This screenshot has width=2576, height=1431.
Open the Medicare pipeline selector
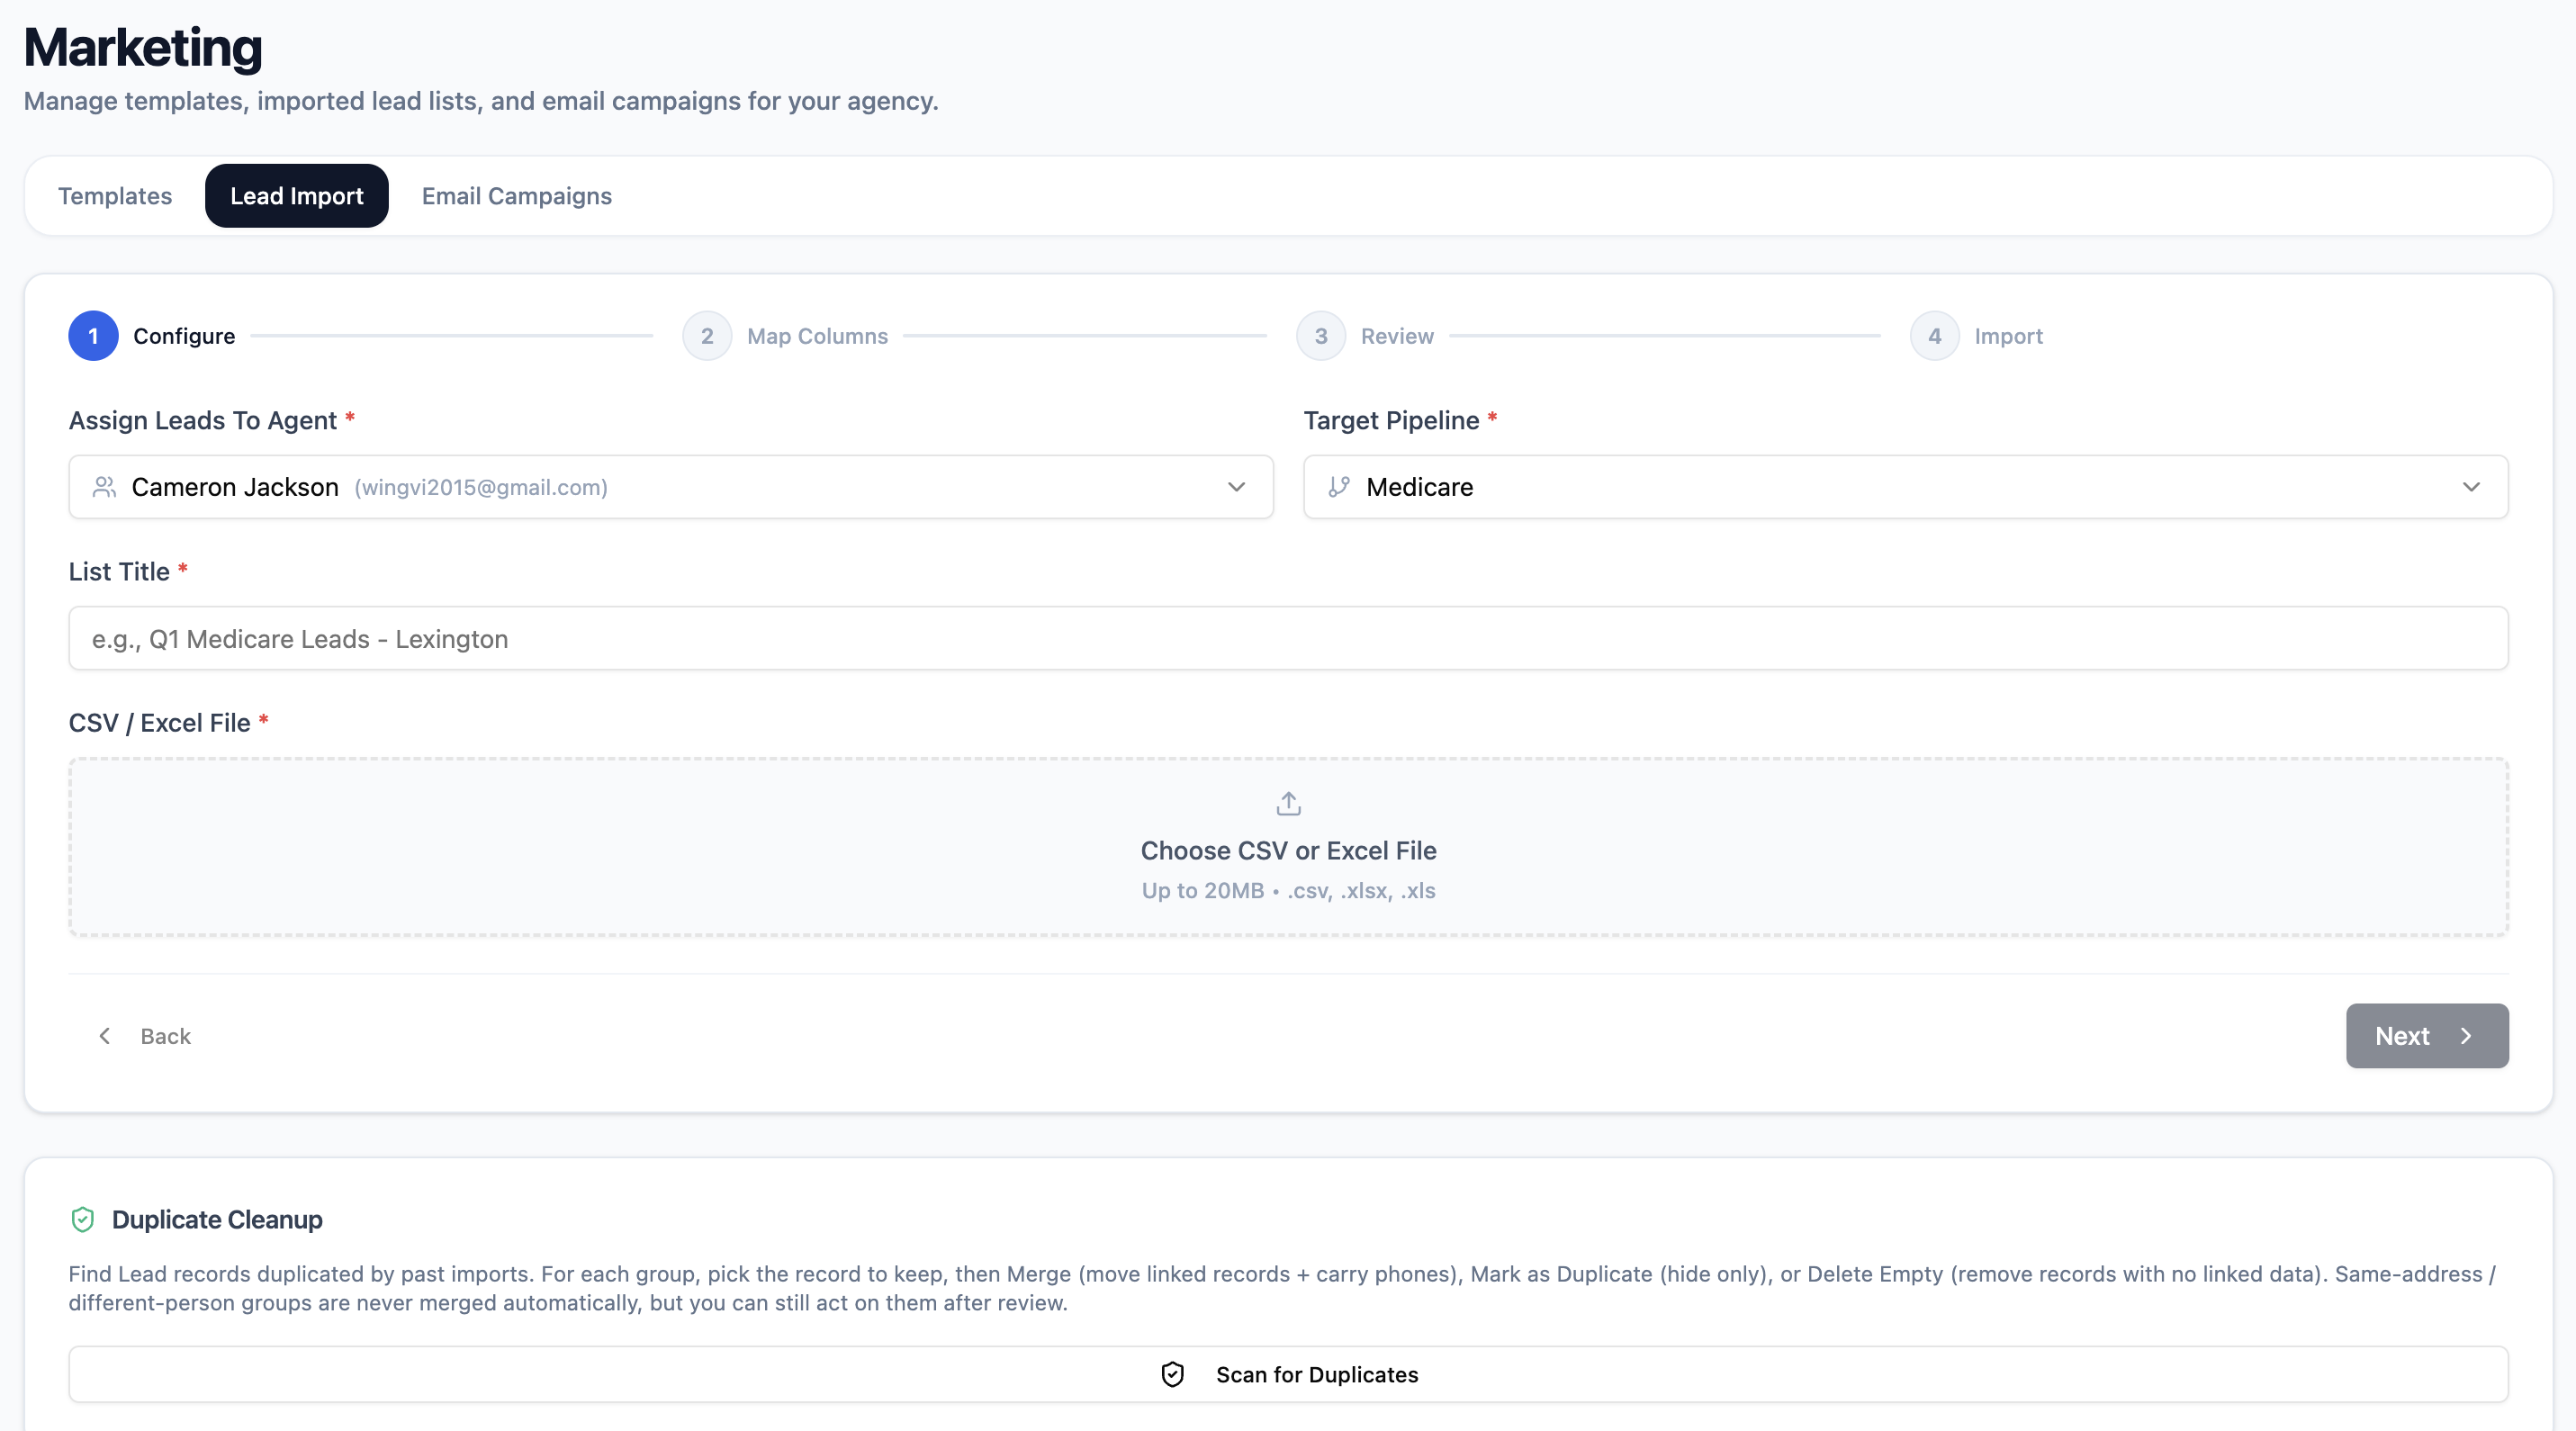click(1906, 487)
